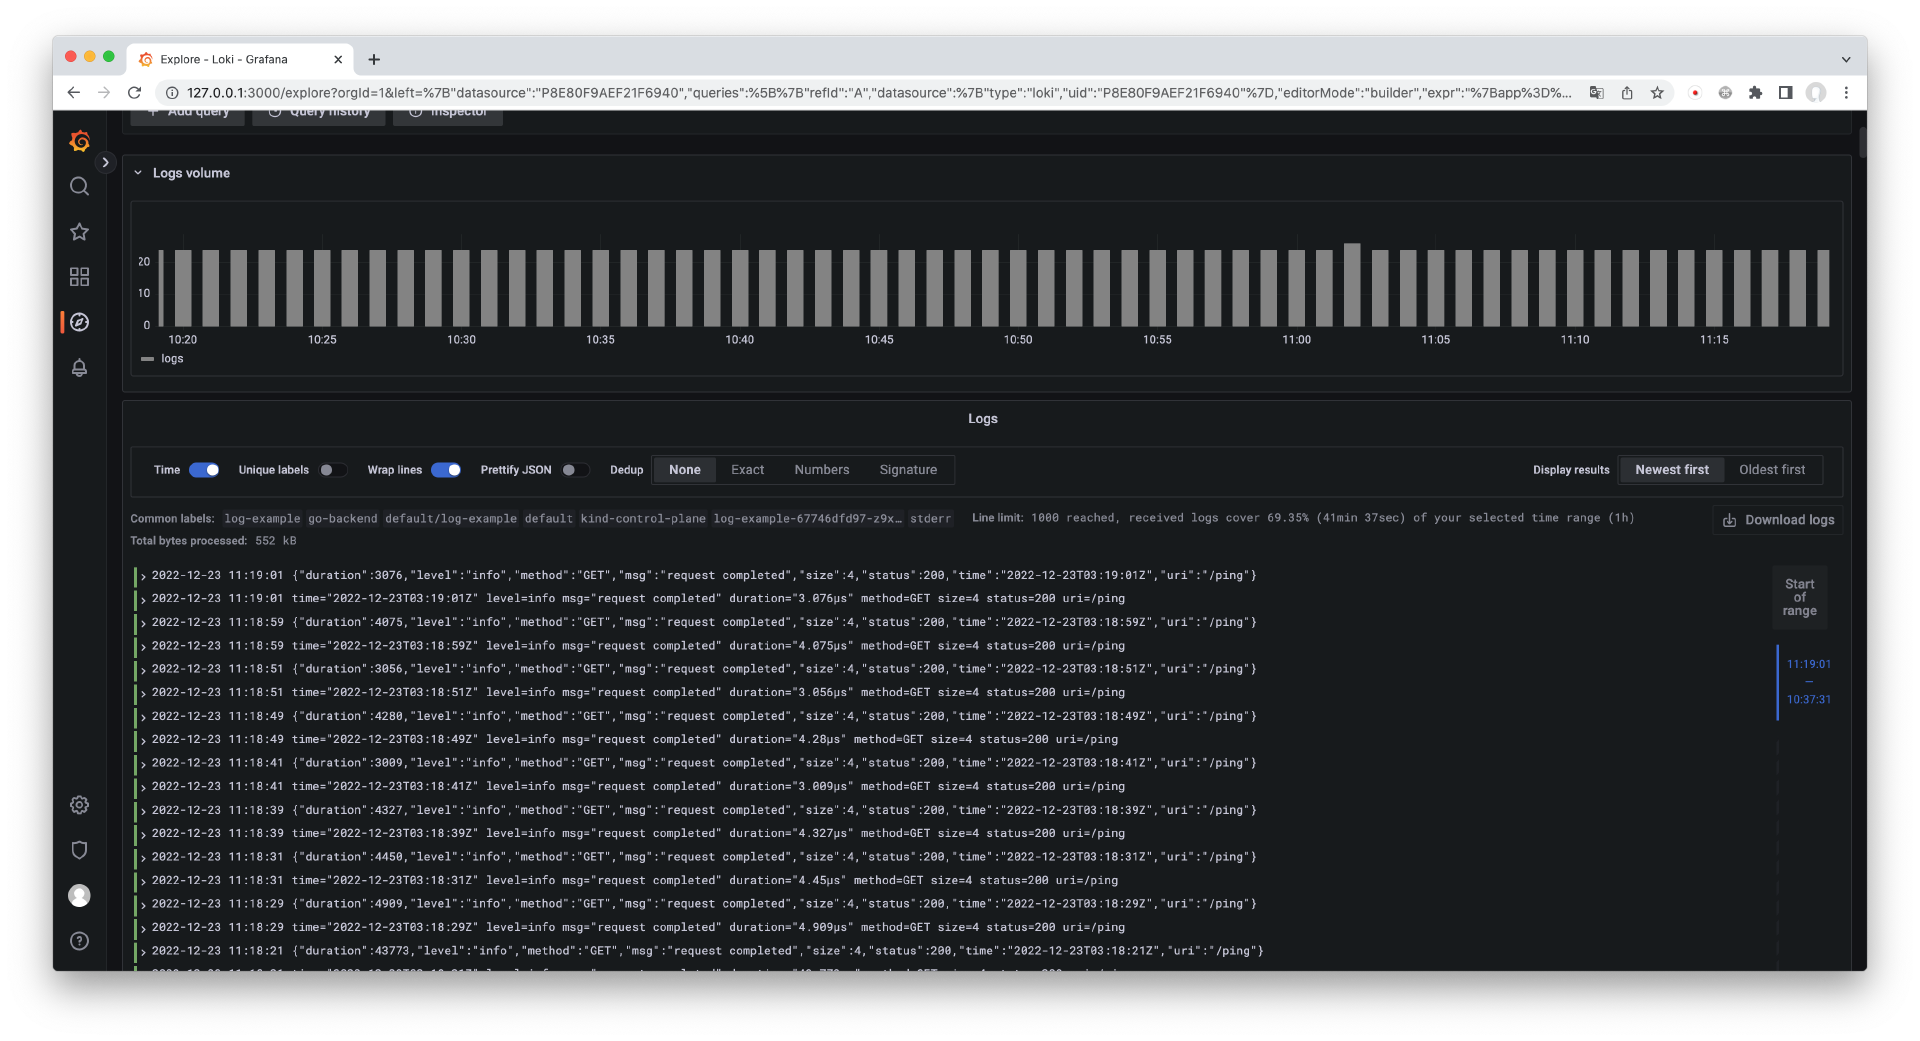The width and height of the screenshot is (1920, 1041).
Task: Click the Add query button
Action: click(x=188, y=113)
